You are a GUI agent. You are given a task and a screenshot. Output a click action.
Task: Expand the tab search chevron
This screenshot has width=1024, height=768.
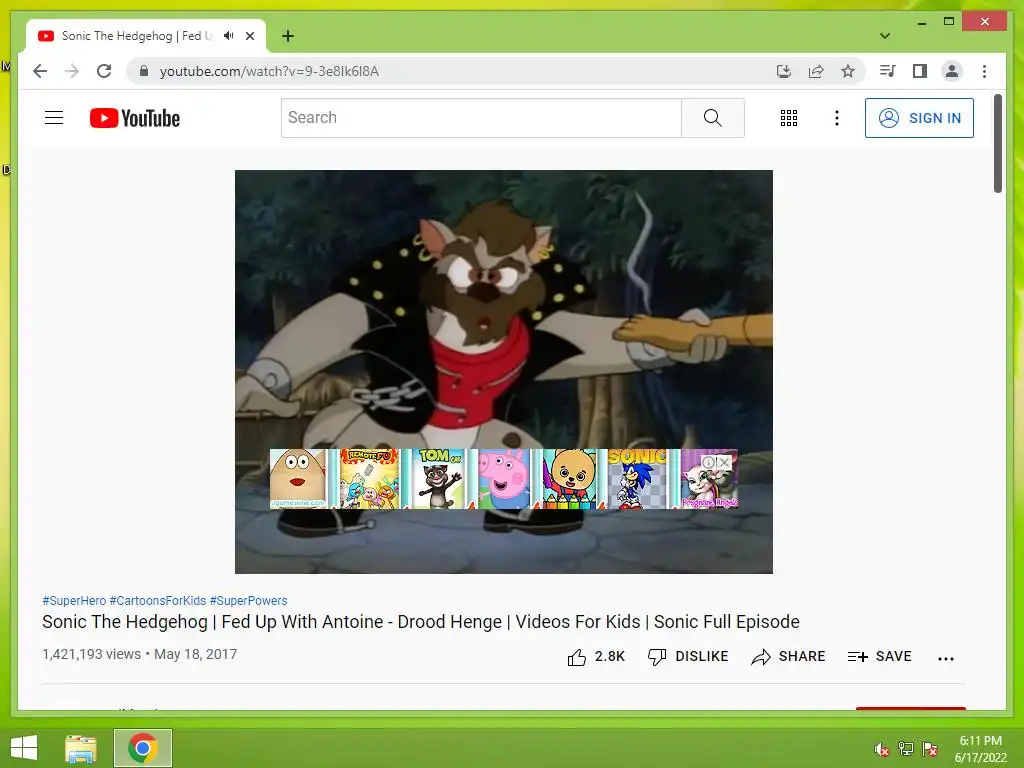[885, 35]
